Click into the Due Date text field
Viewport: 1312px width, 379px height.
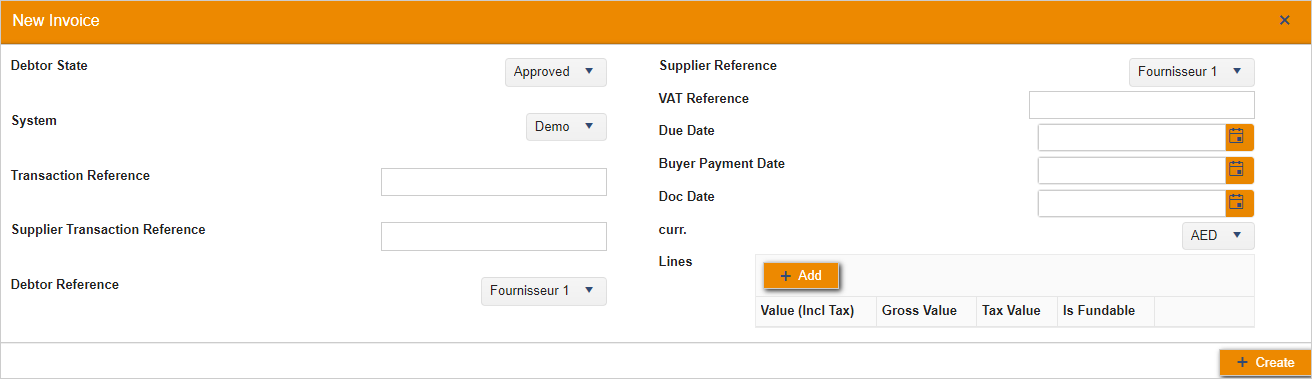[x=1132, y=138]
